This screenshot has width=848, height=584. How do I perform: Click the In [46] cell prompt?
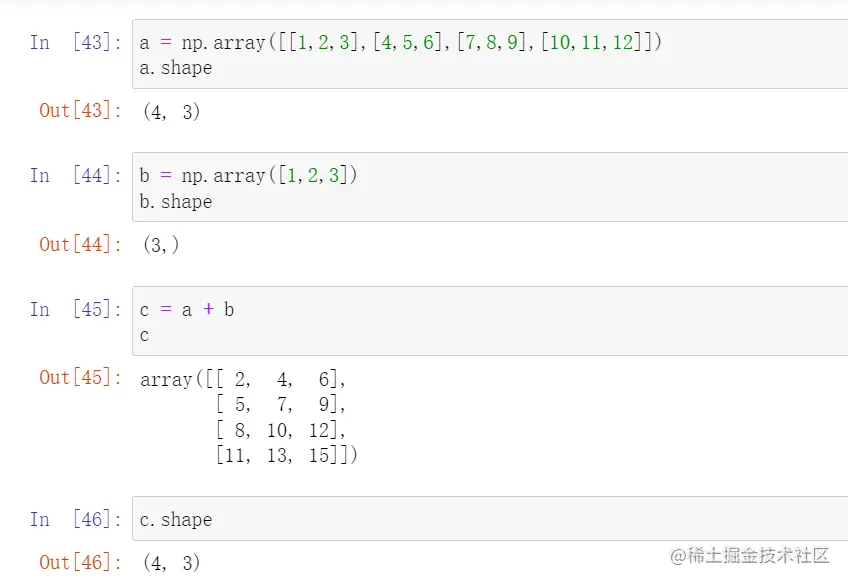[x=76, y=520]
